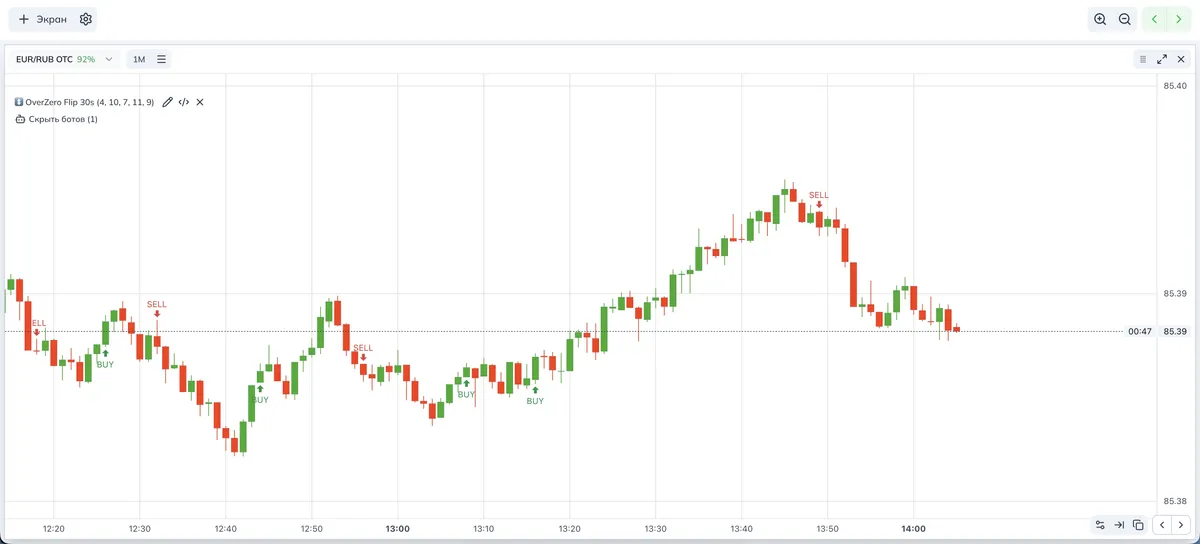Jump to latest candle with arrow-to-bar icon
1200x544 pixels.
[1119, 524]
